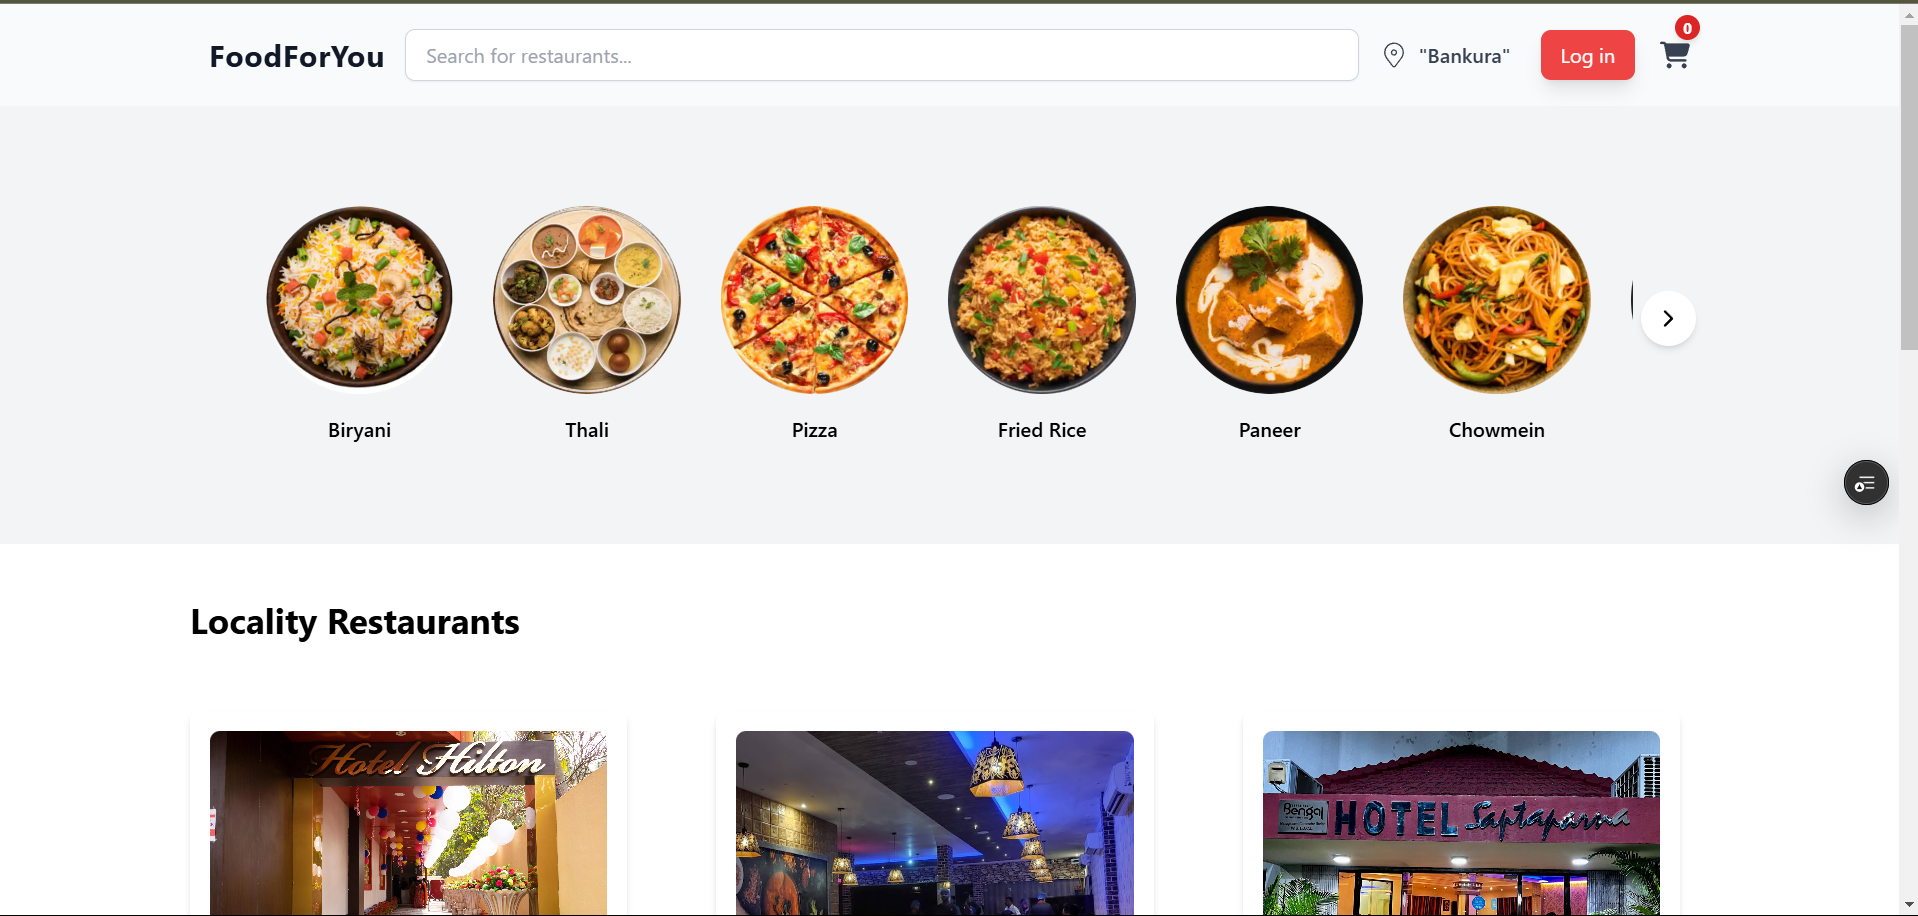
Task: Focus the Search for restaurants field
Action: tap(881, 56)
